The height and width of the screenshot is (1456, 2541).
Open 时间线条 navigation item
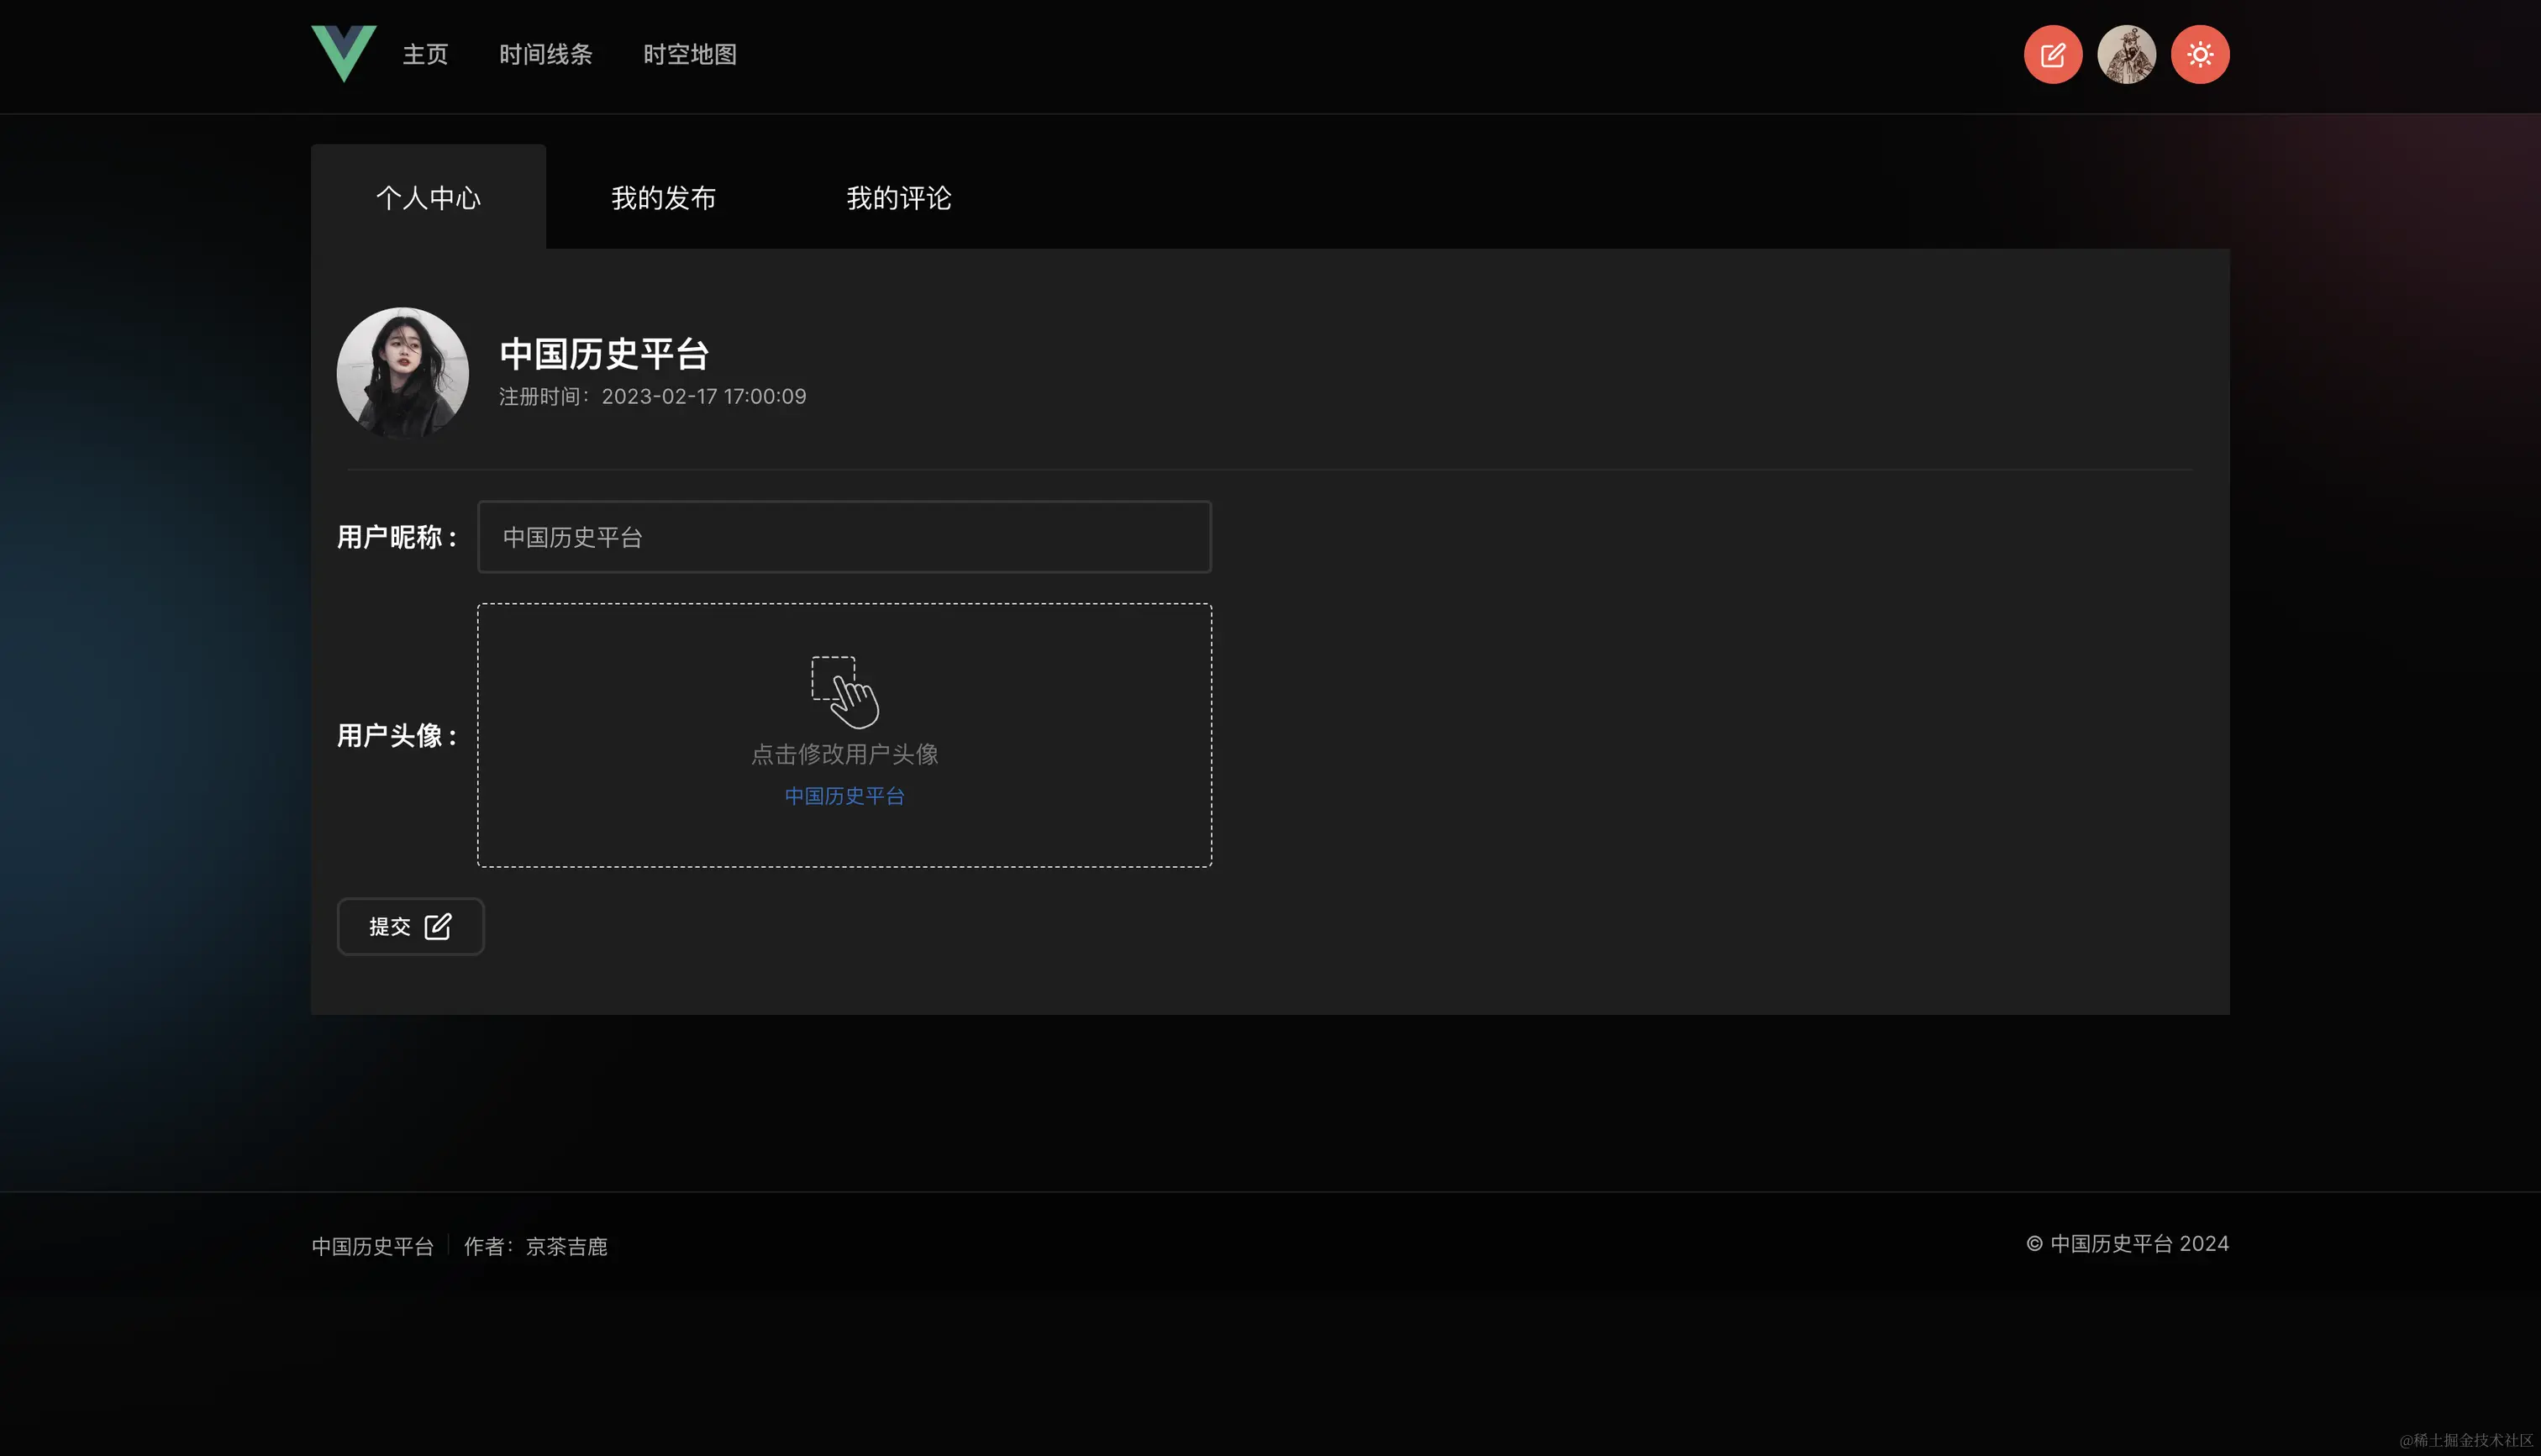(x=545, y=54)
